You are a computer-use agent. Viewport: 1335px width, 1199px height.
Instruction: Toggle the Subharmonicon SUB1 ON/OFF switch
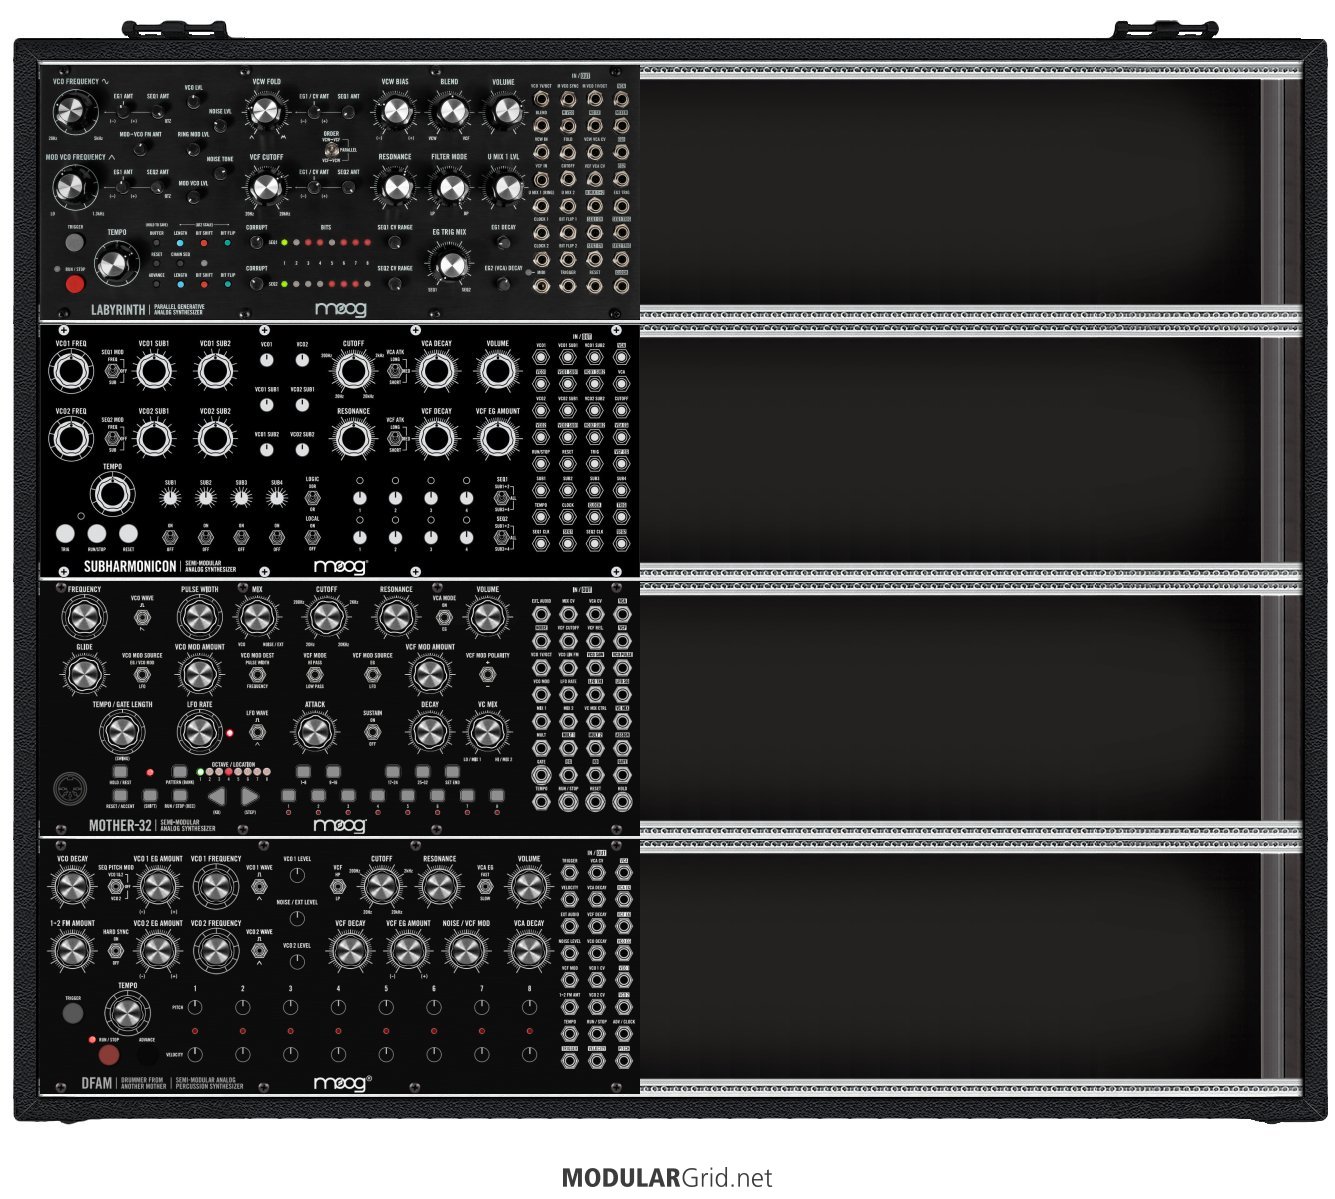point(170,537)
